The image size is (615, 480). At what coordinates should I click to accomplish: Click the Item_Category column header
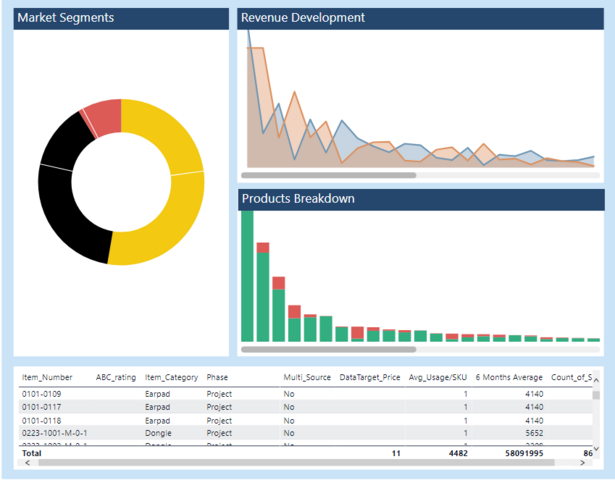point(171,377)
